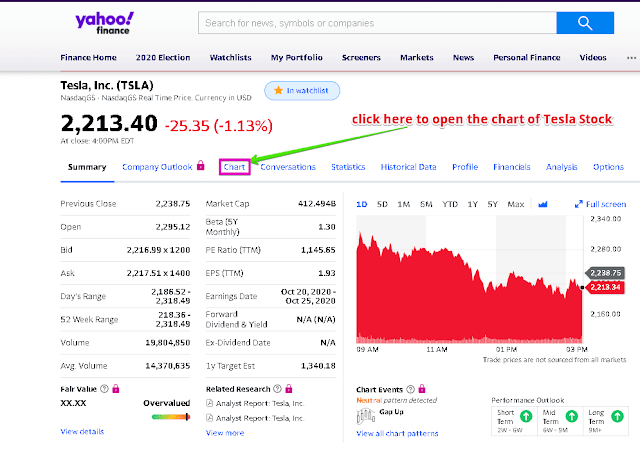
Task: Click the Fair Value help question icon
Action: click(104, 389)
